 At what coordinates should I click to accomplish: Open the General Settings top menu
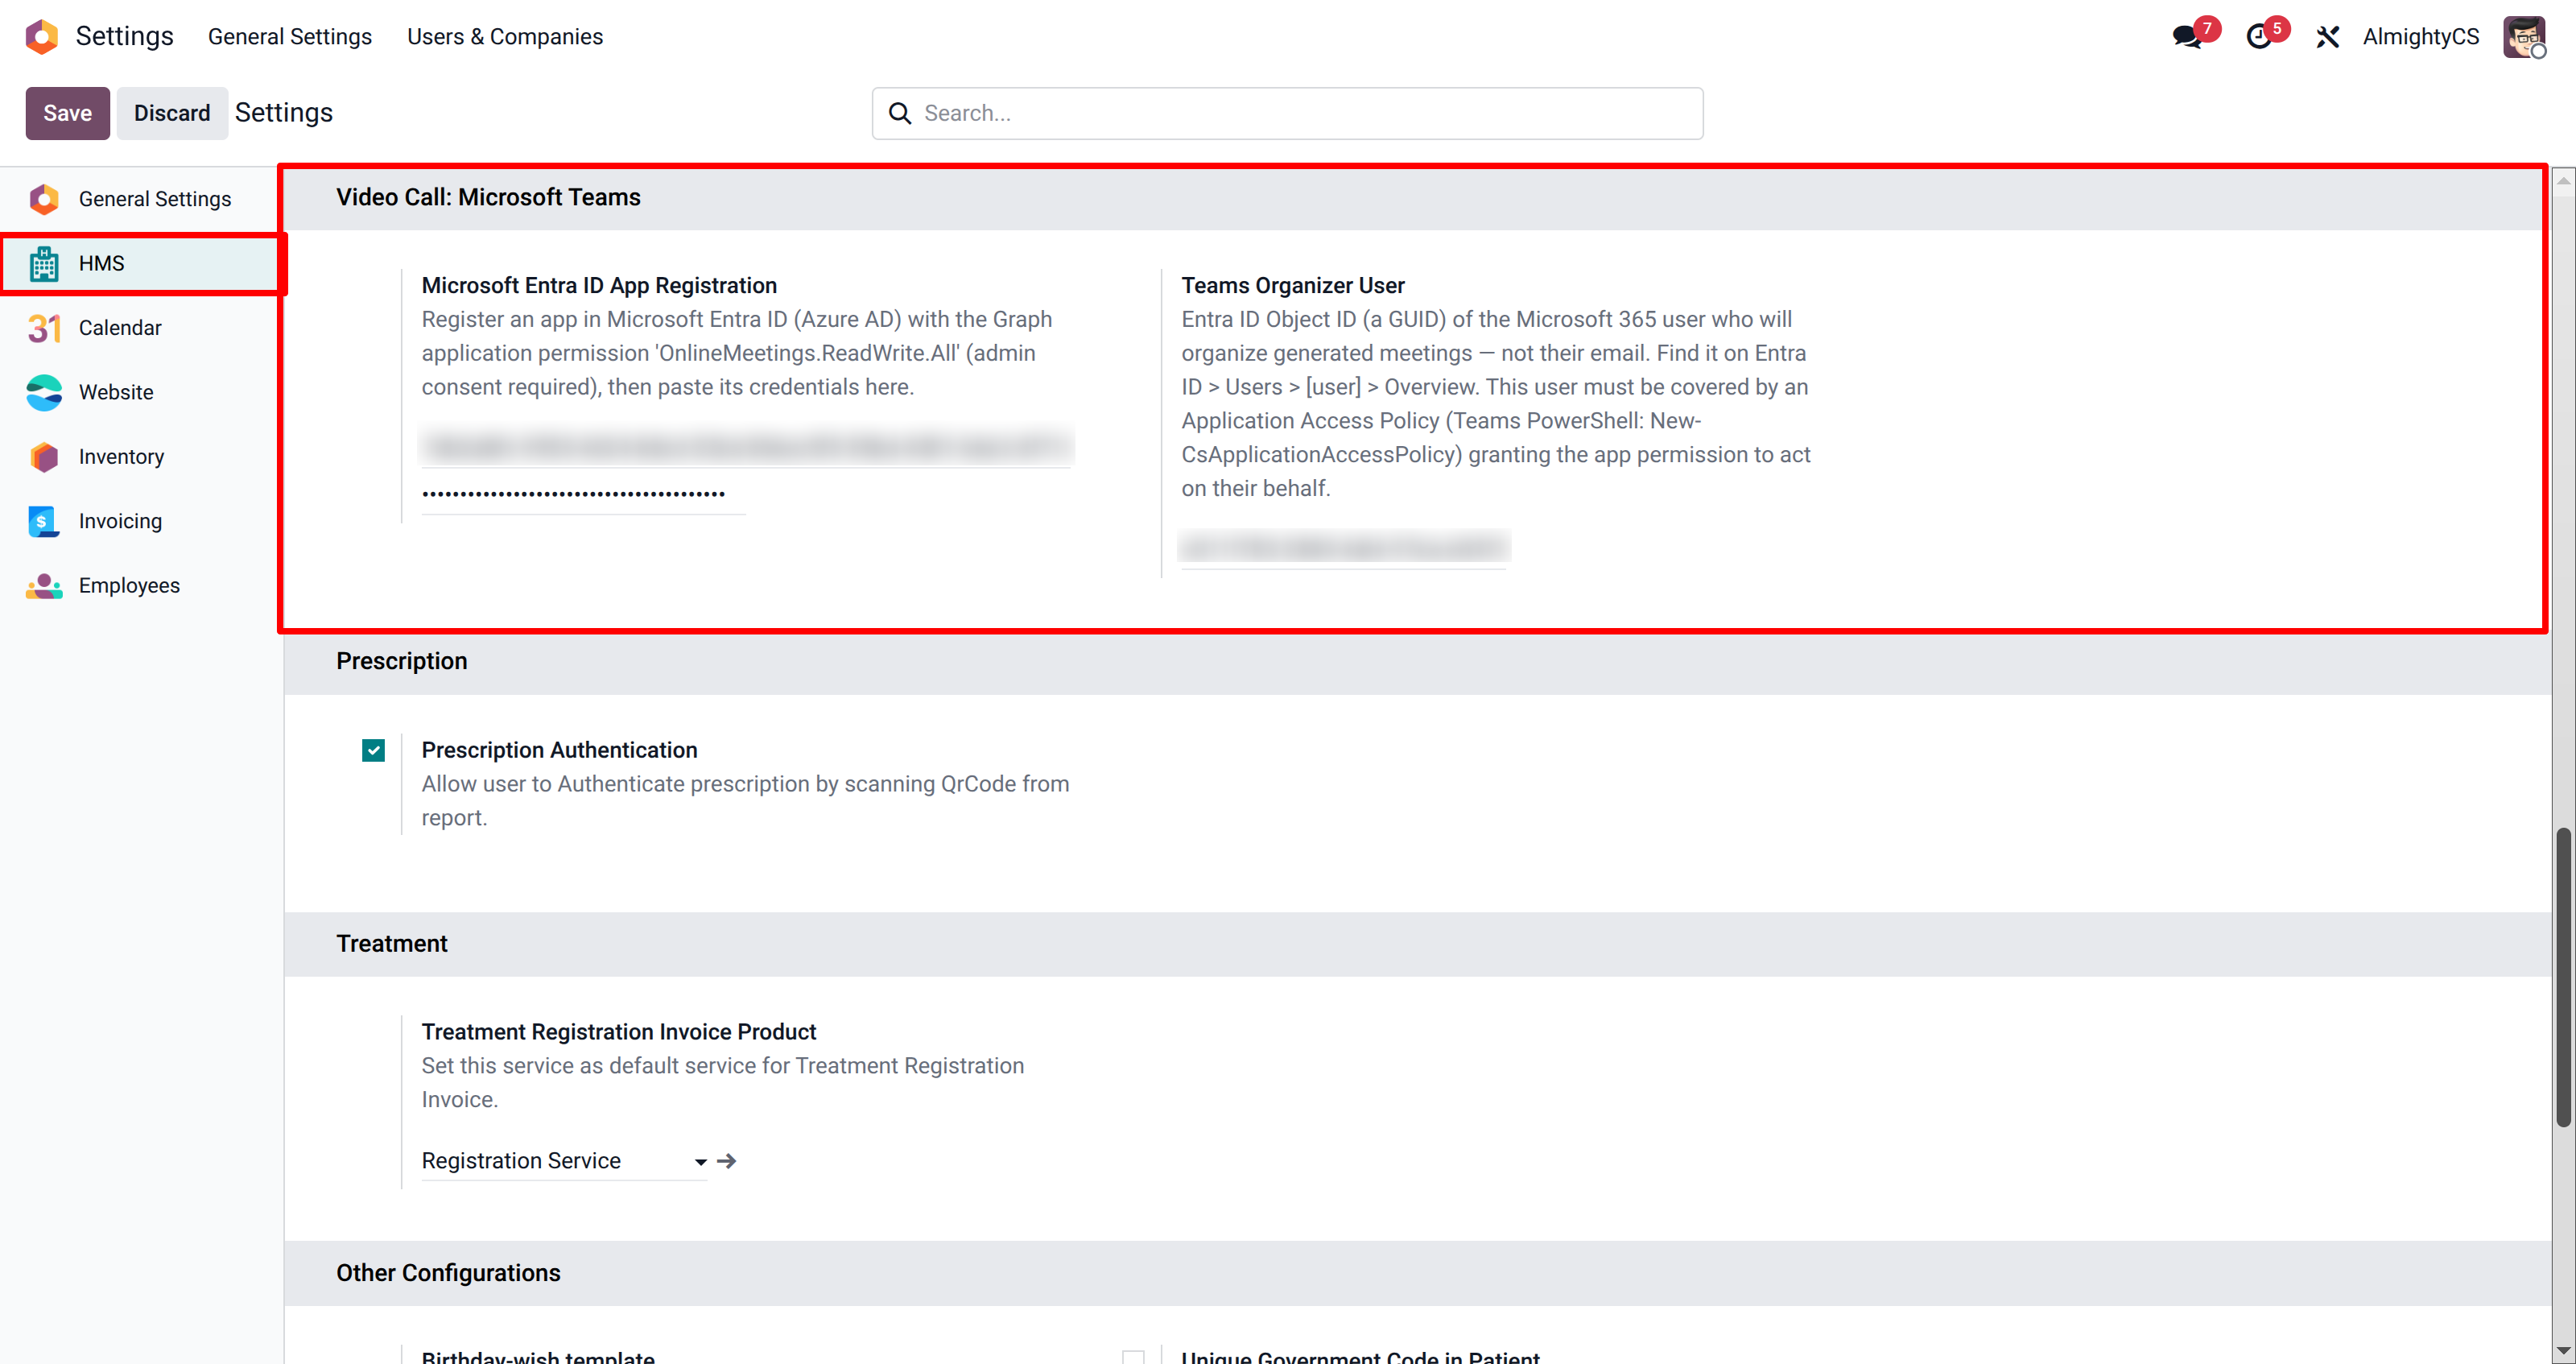pos(290,37)
